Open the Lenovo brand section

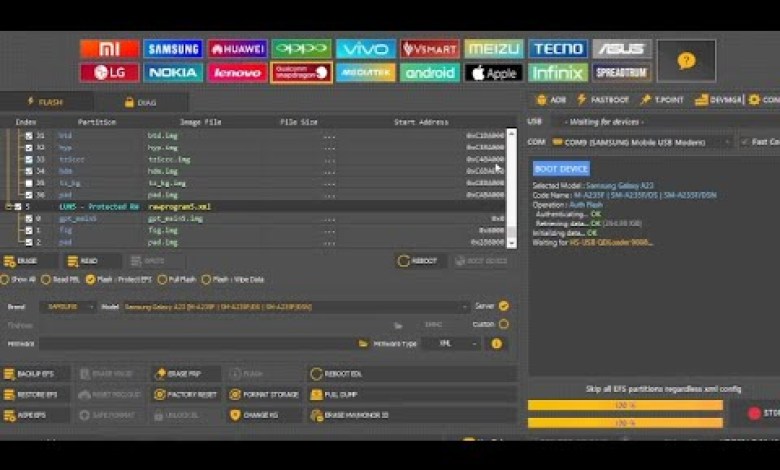tap(237, 73)
